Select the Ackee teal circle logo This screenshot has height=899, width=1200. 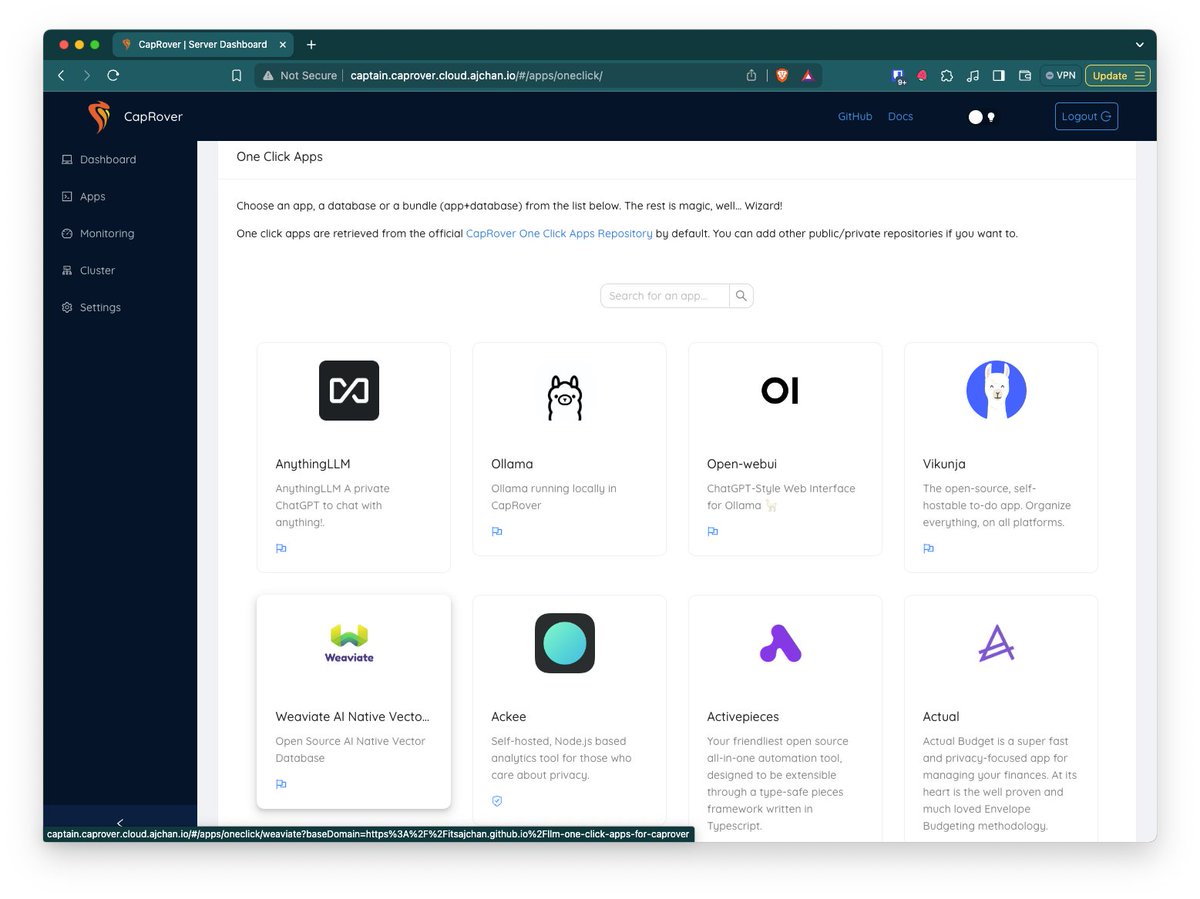point(565,643)
